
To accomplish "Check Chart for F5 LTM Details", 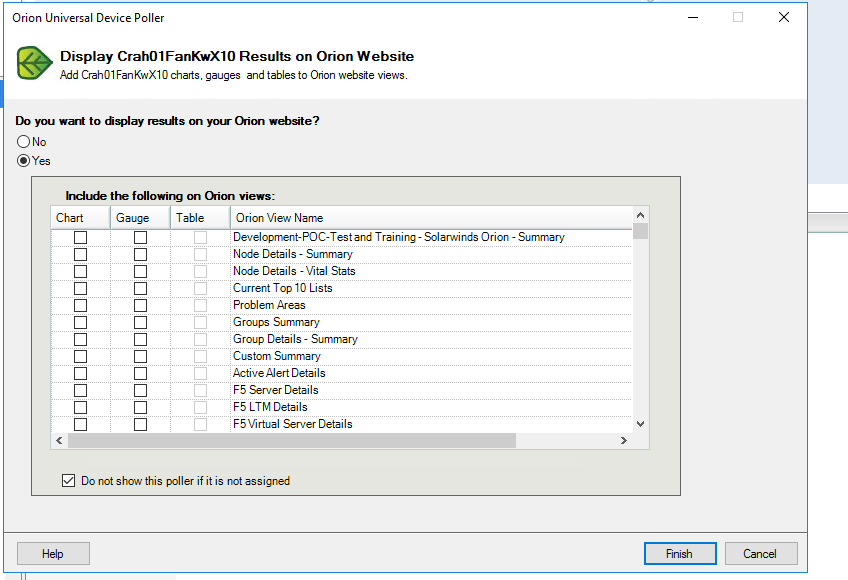I will pos(81,407).
